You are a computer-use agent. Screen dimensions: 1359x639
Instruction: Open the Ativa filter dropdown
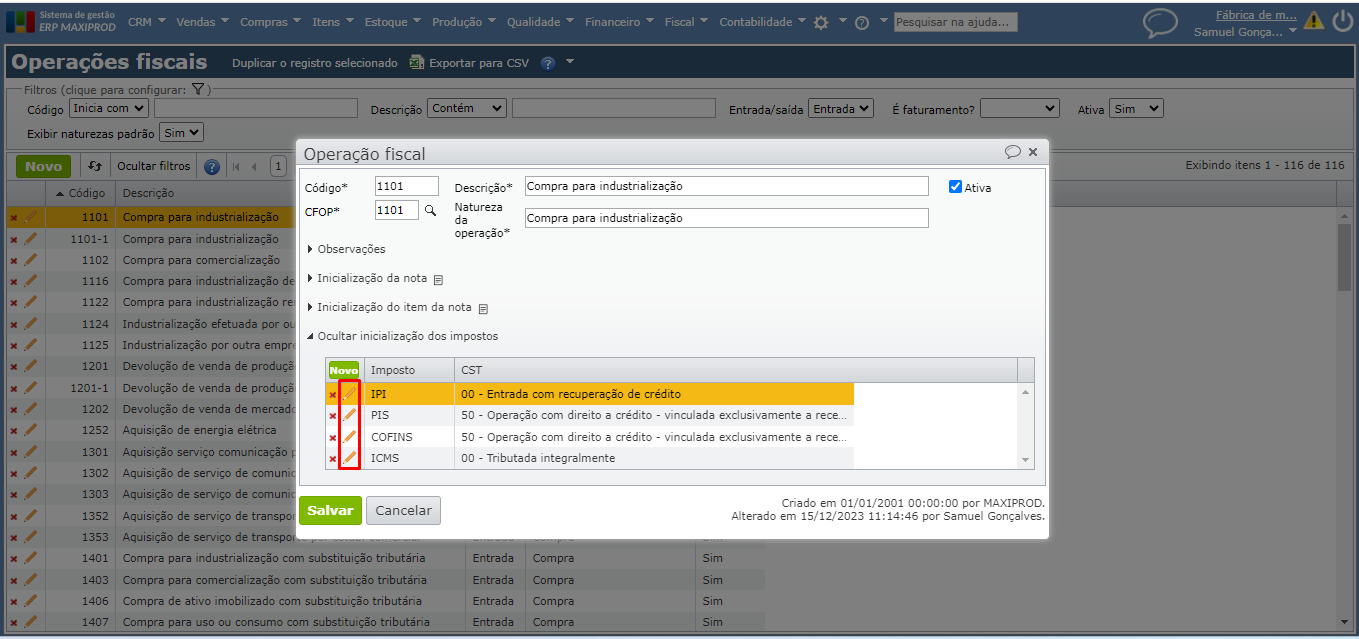coord(1136,108)
